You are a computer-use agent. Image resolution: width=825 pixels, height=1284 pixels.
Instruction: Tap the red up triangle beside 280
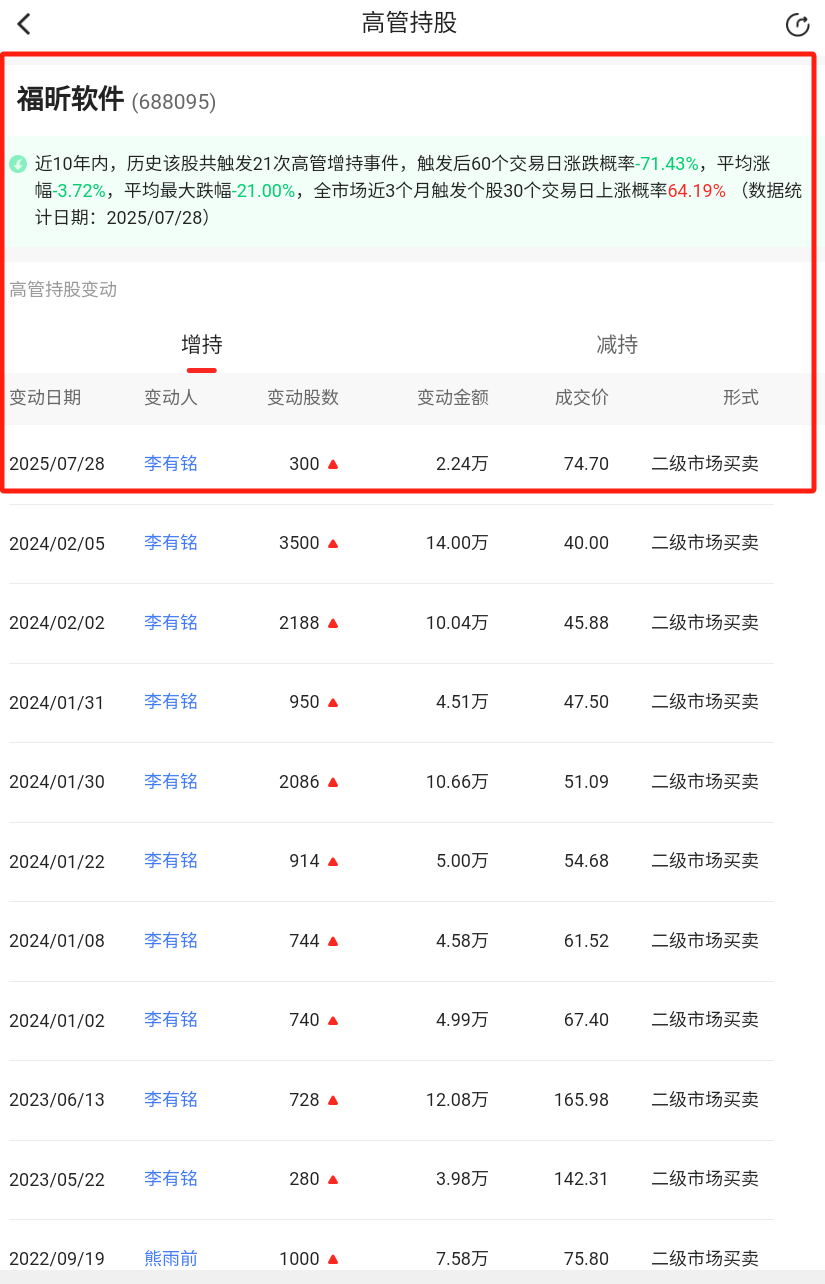tap(333, 1179)
